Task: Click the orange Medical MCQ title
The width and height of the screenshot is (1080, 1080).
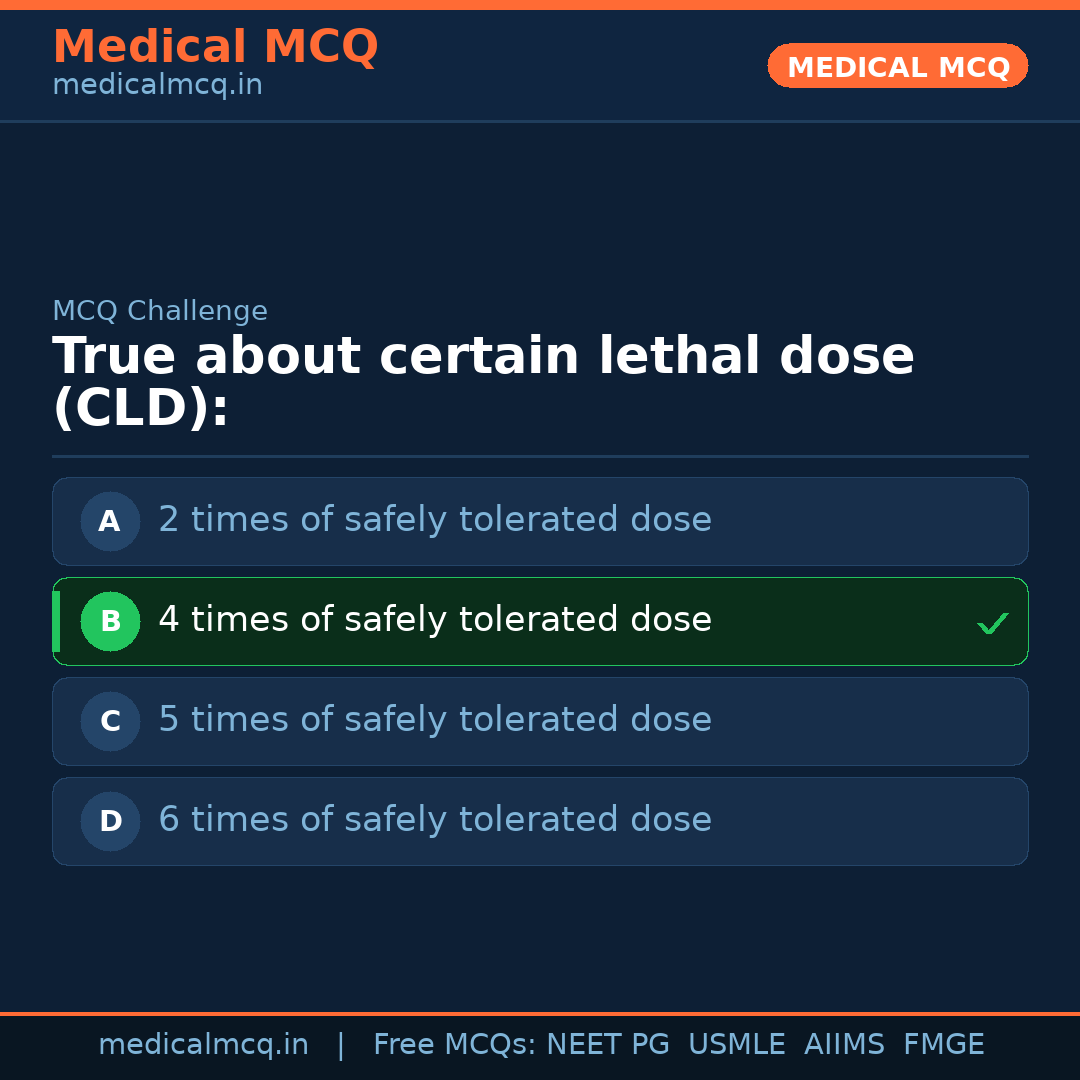Action: 215,47
